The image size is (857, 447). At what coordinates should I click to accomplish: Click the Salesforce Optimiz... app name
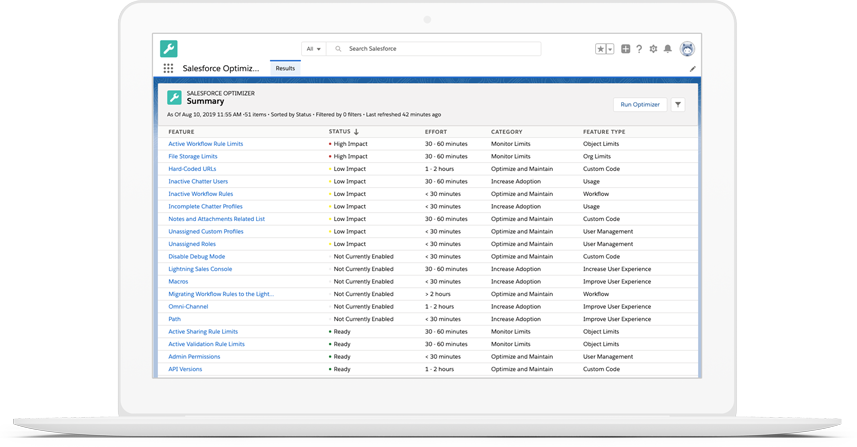tap(221, 68)
